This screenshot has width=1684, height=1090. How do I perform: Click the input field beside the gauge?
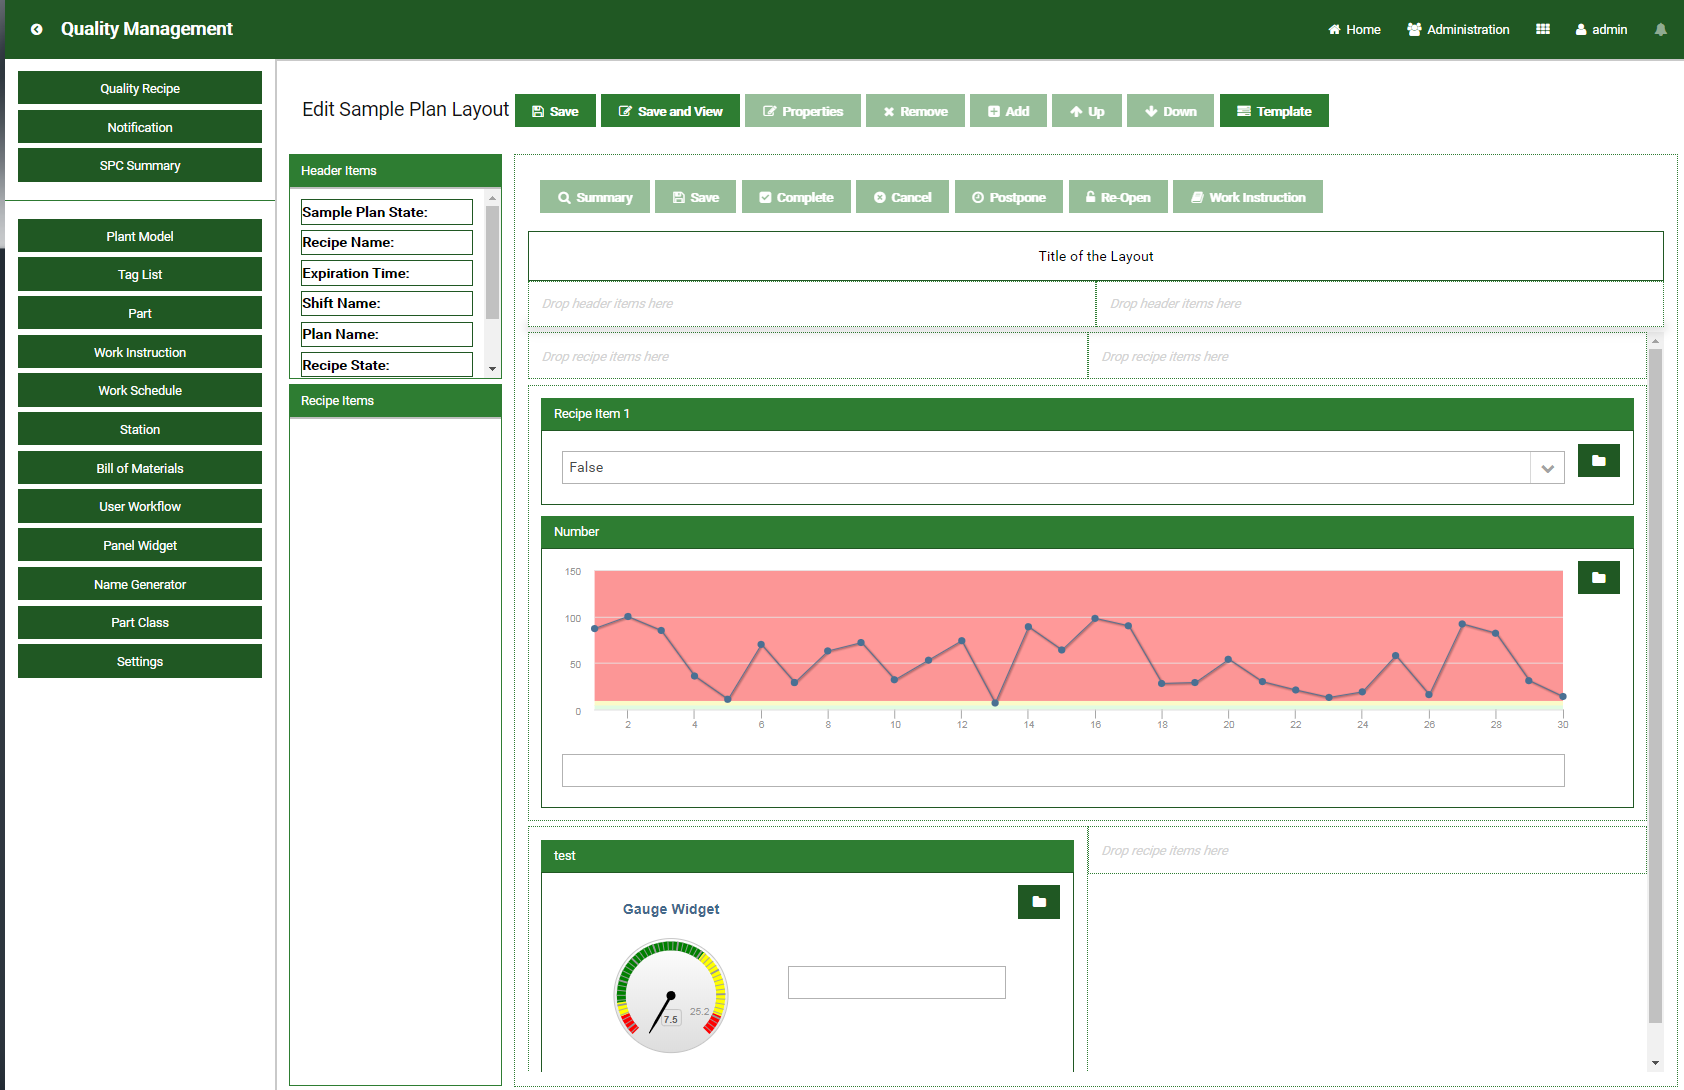[x=896, y=982]
